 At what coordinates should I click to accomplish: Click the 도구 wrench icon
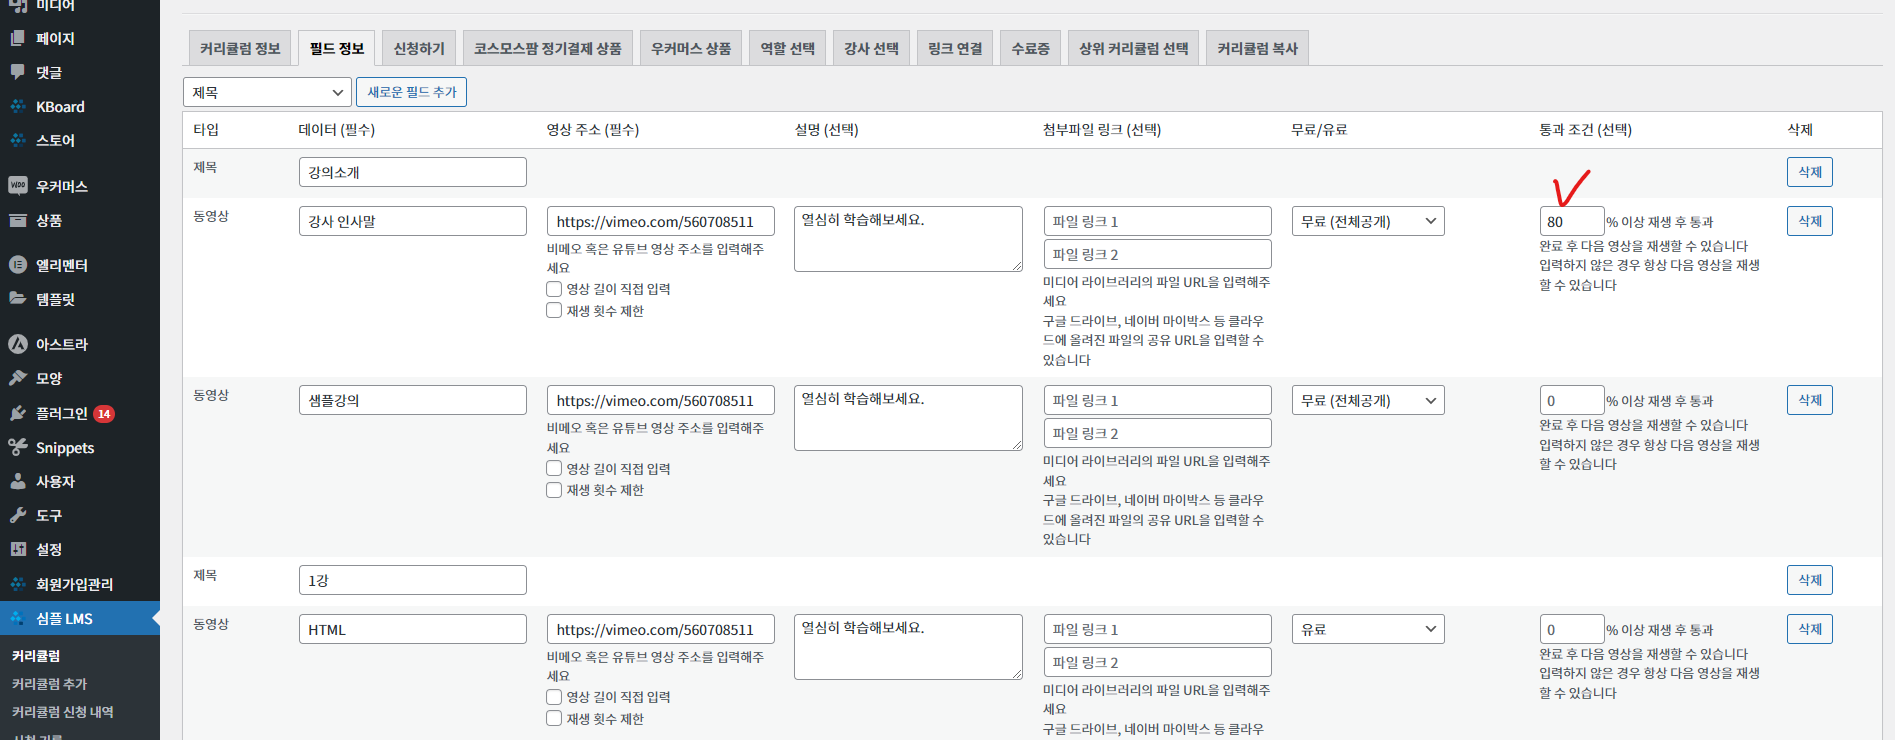click(18, 515)
